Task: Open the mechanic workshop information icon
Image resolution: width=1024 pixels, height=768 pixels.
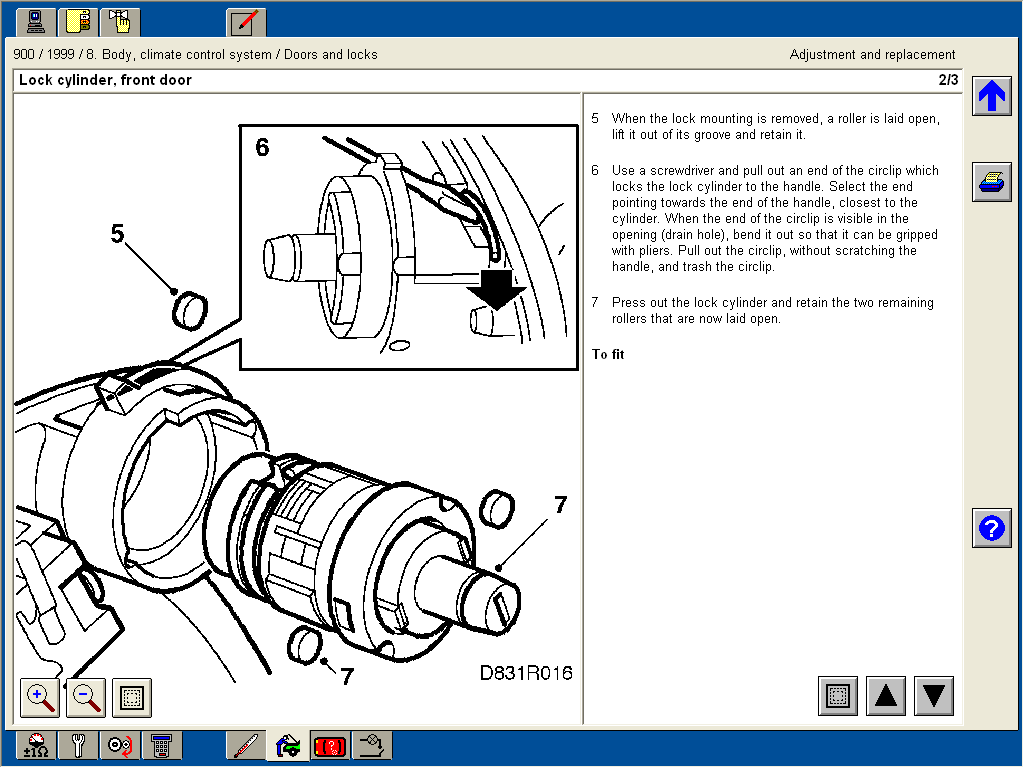Action: [x=287, y=745]
